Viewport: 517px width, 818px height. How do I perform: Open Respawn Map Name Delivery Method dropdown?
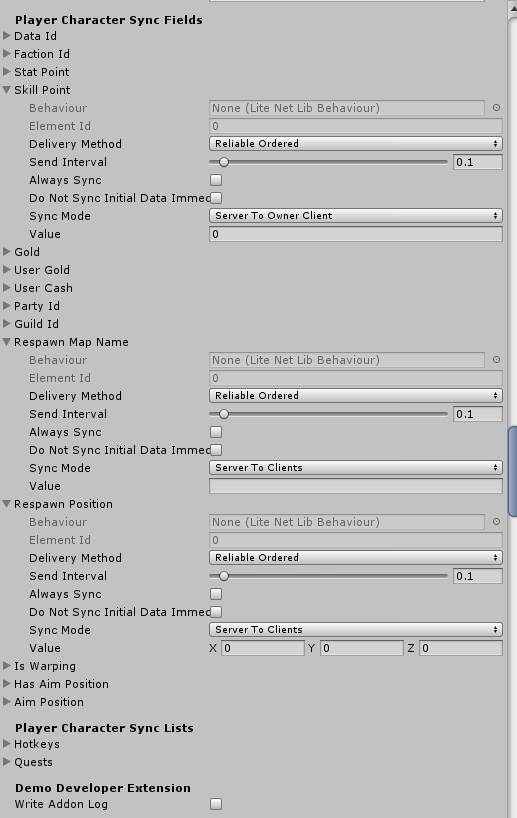tap(356, 395)
